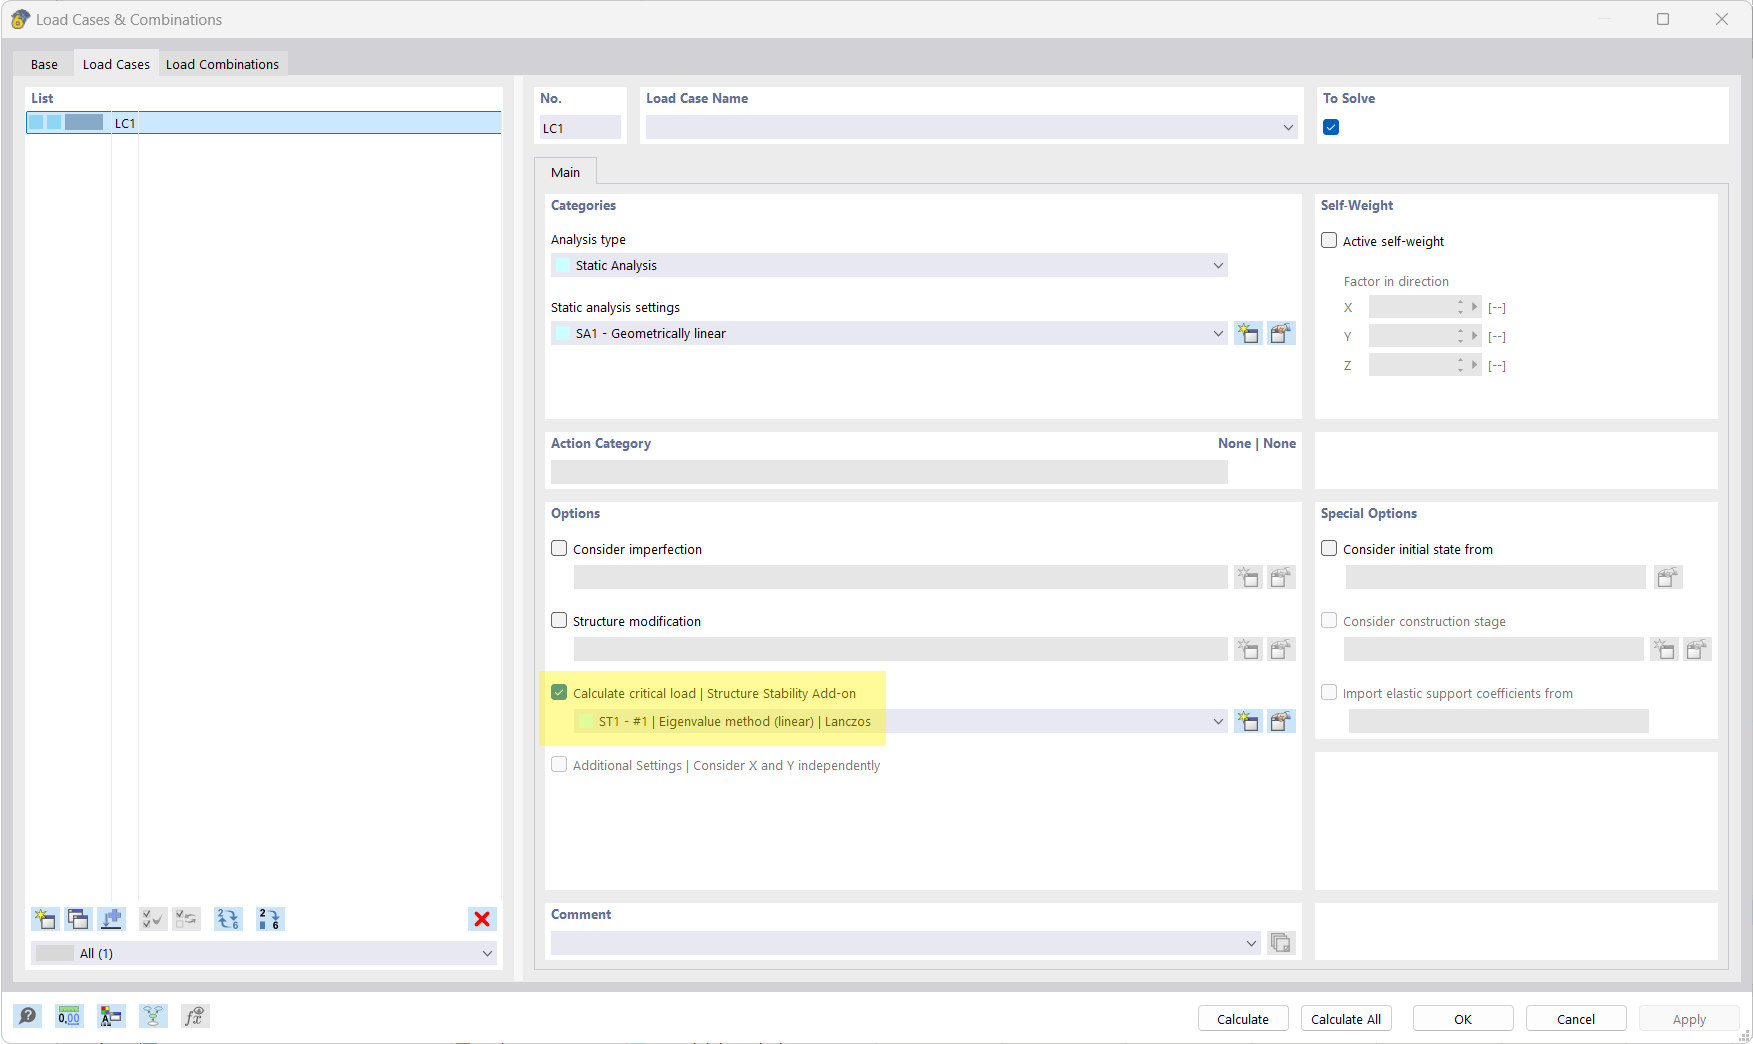This screenshot has width=1753, height=1044.
Task: Create a new load case in the list
Action: click(x=44, y=919)
